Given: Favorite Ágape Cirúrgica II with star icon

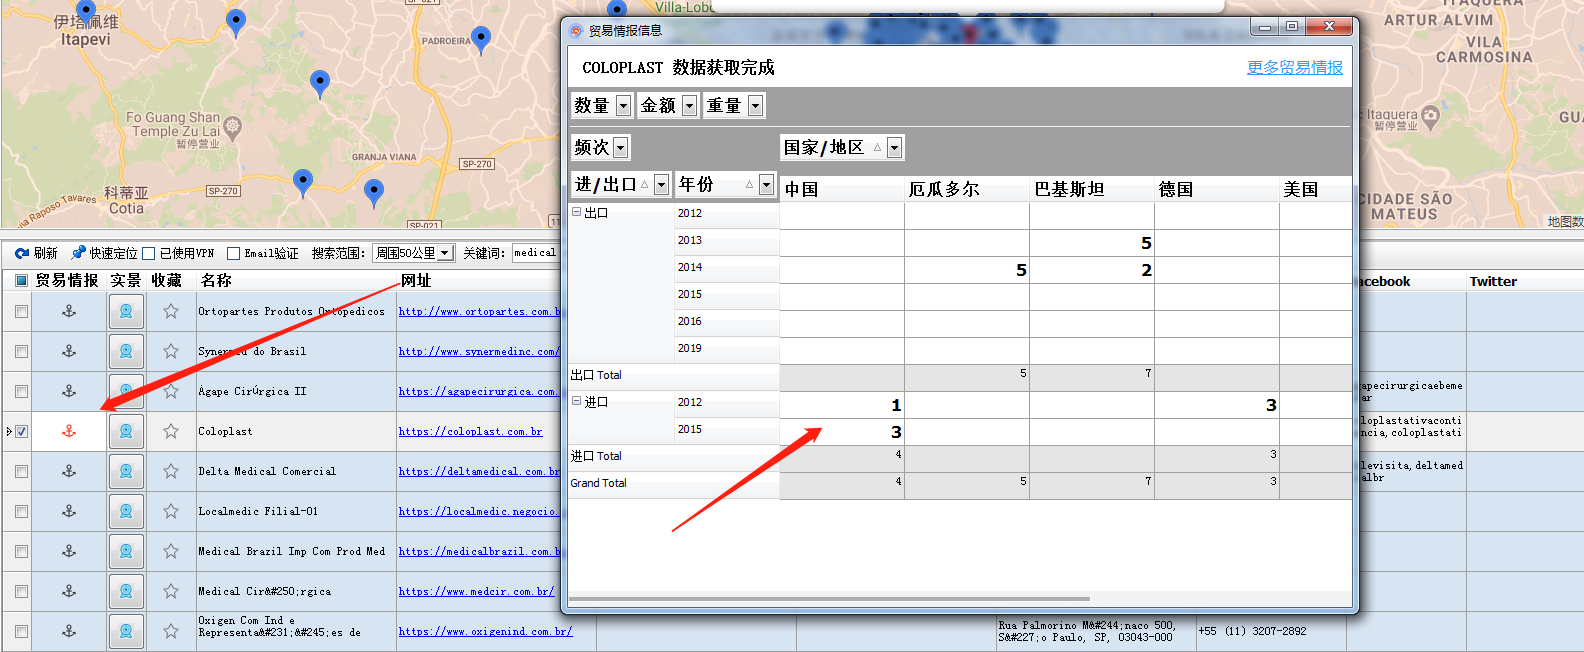Looking at the screenshot, I should pyautogui.click(x=171, y=391).
